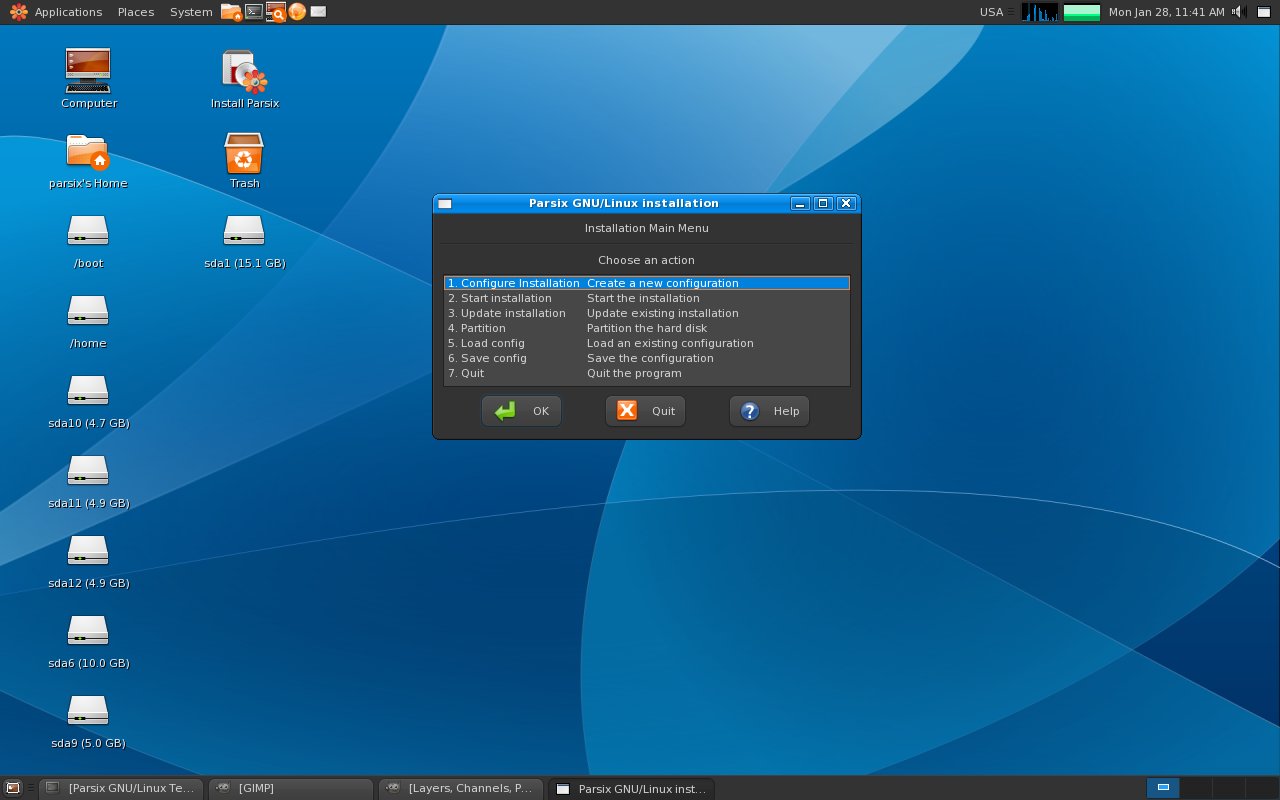Click the OK button in installer
This screenshot has height=800, width=1280.
tap(521, 411)
